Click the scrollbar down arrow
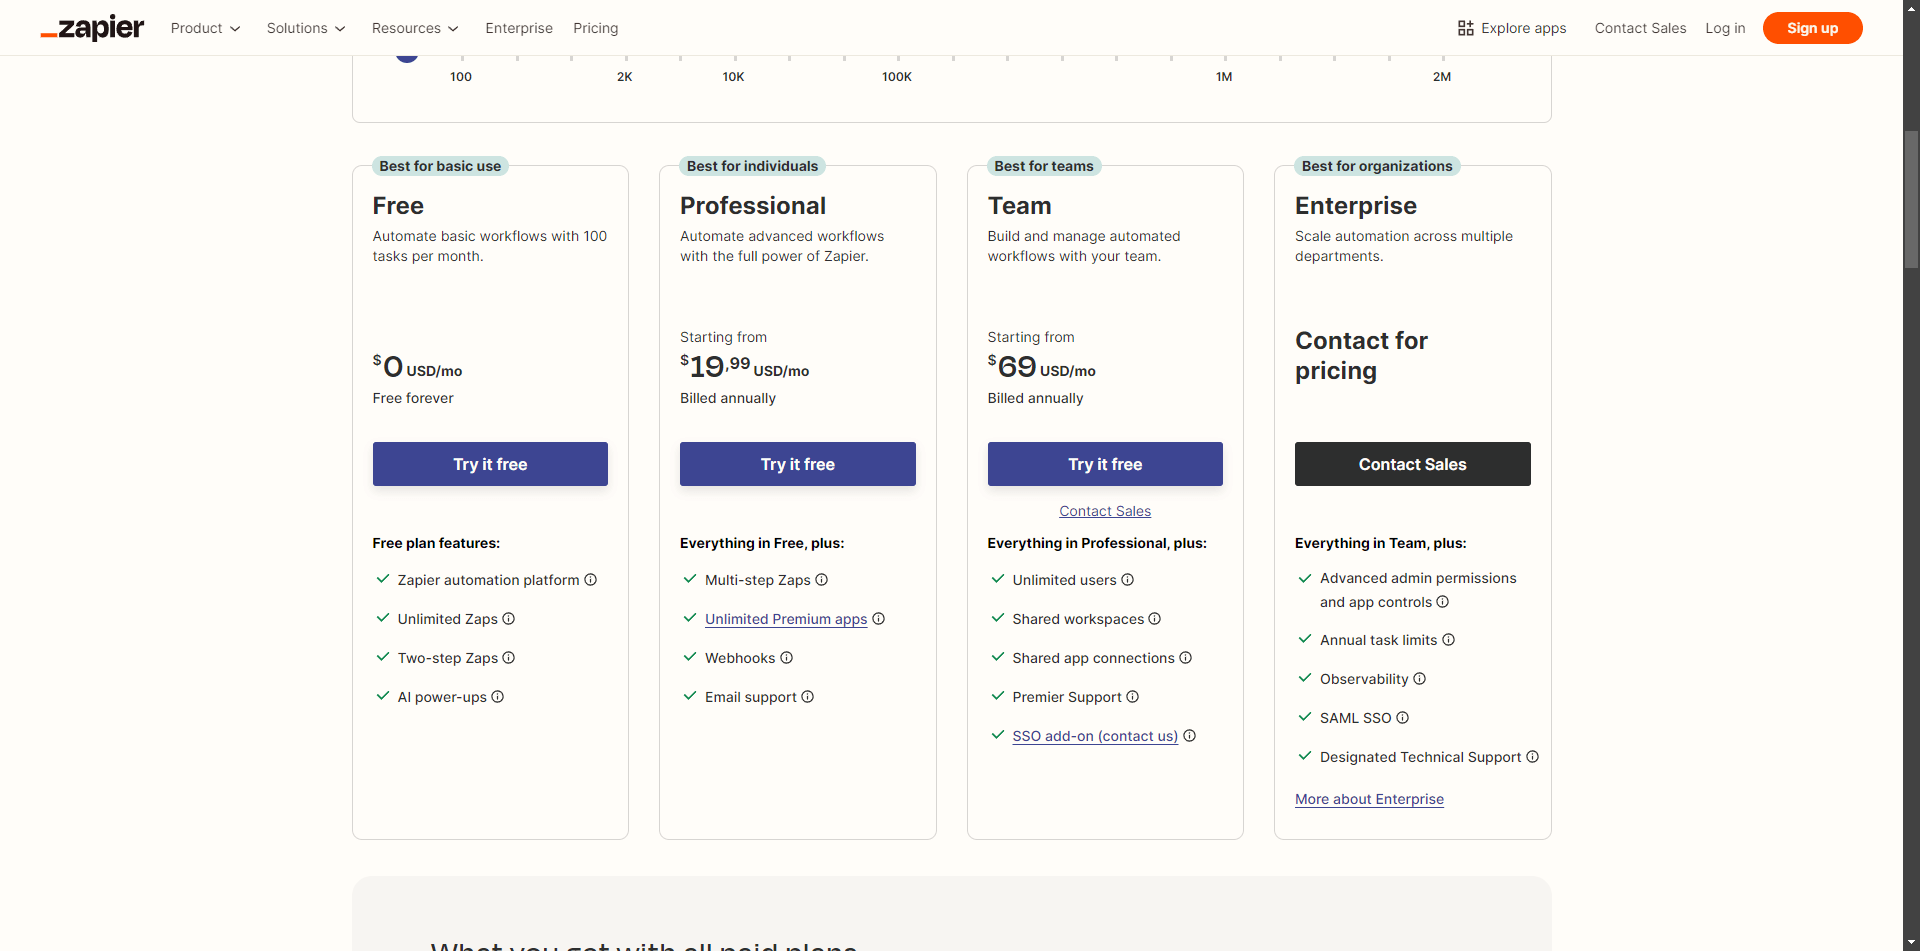 coord(1911,942)
